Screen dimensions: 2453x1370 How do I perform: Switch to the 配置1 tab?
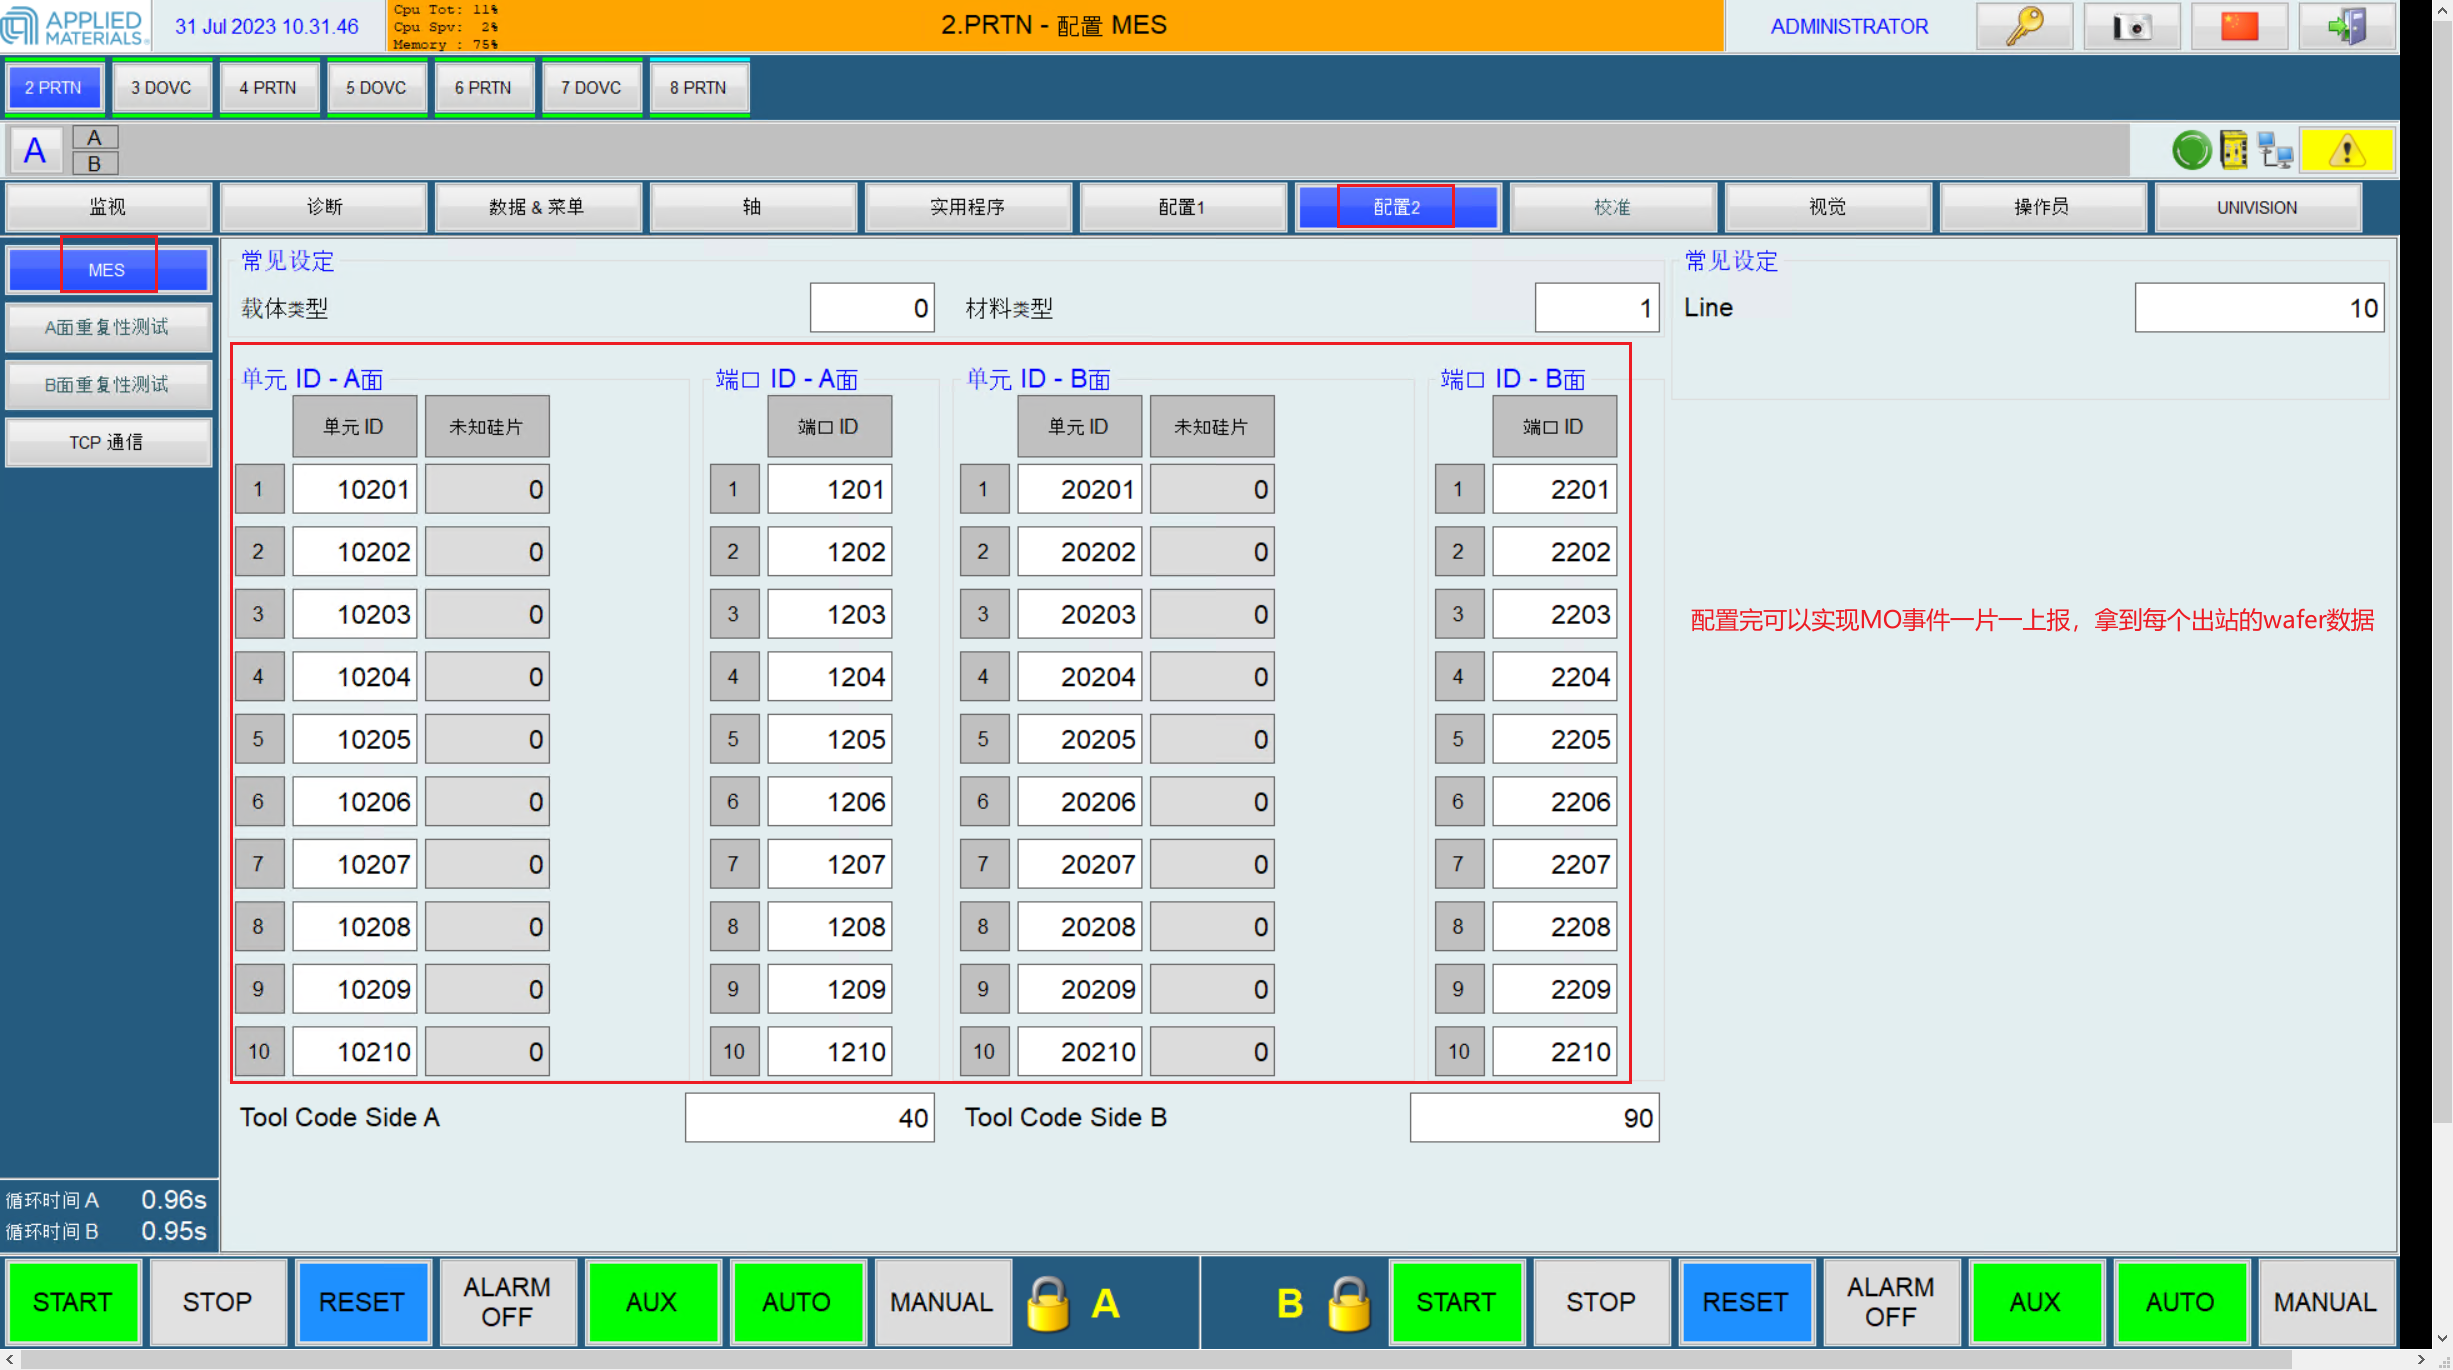(1182, 207)
